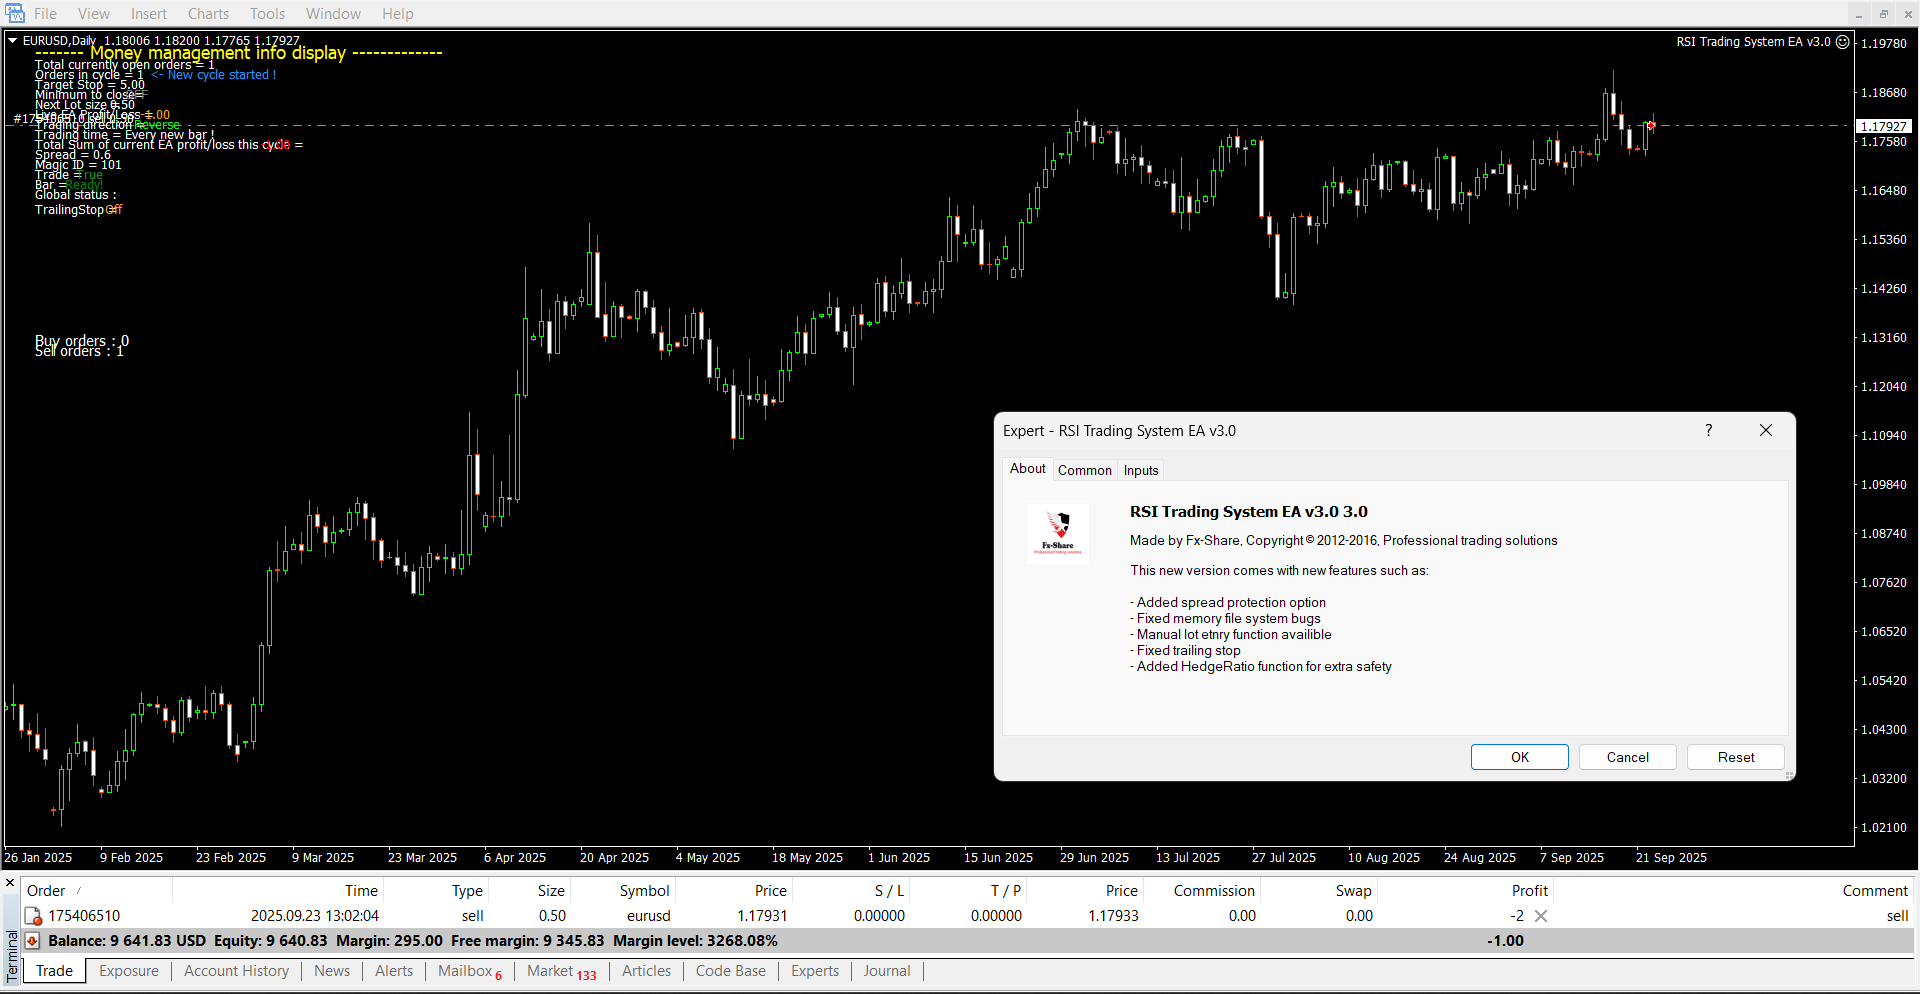Click the red sell arrow marker on chart

click(x=1651, y=125)
